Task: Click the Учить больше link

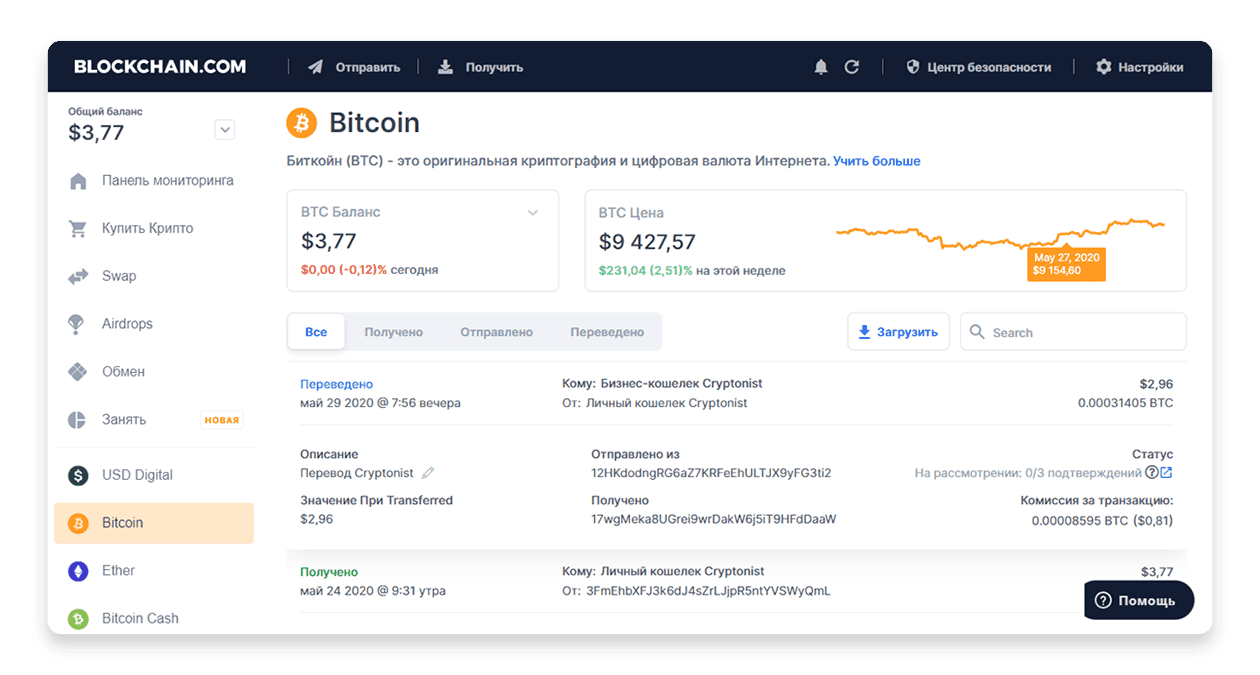Action: pyautogui.click(x=877, y=161)
